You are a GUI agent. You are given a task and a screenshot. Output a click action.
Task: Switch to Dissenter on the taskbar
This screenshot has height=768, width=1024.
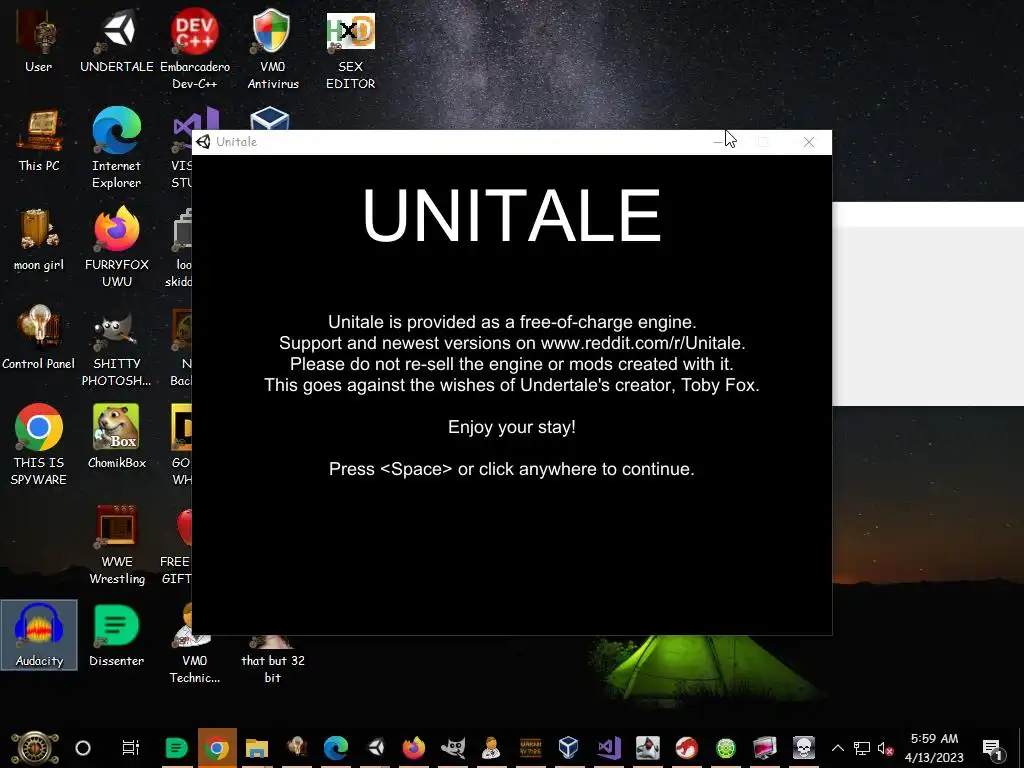[176, 748]
